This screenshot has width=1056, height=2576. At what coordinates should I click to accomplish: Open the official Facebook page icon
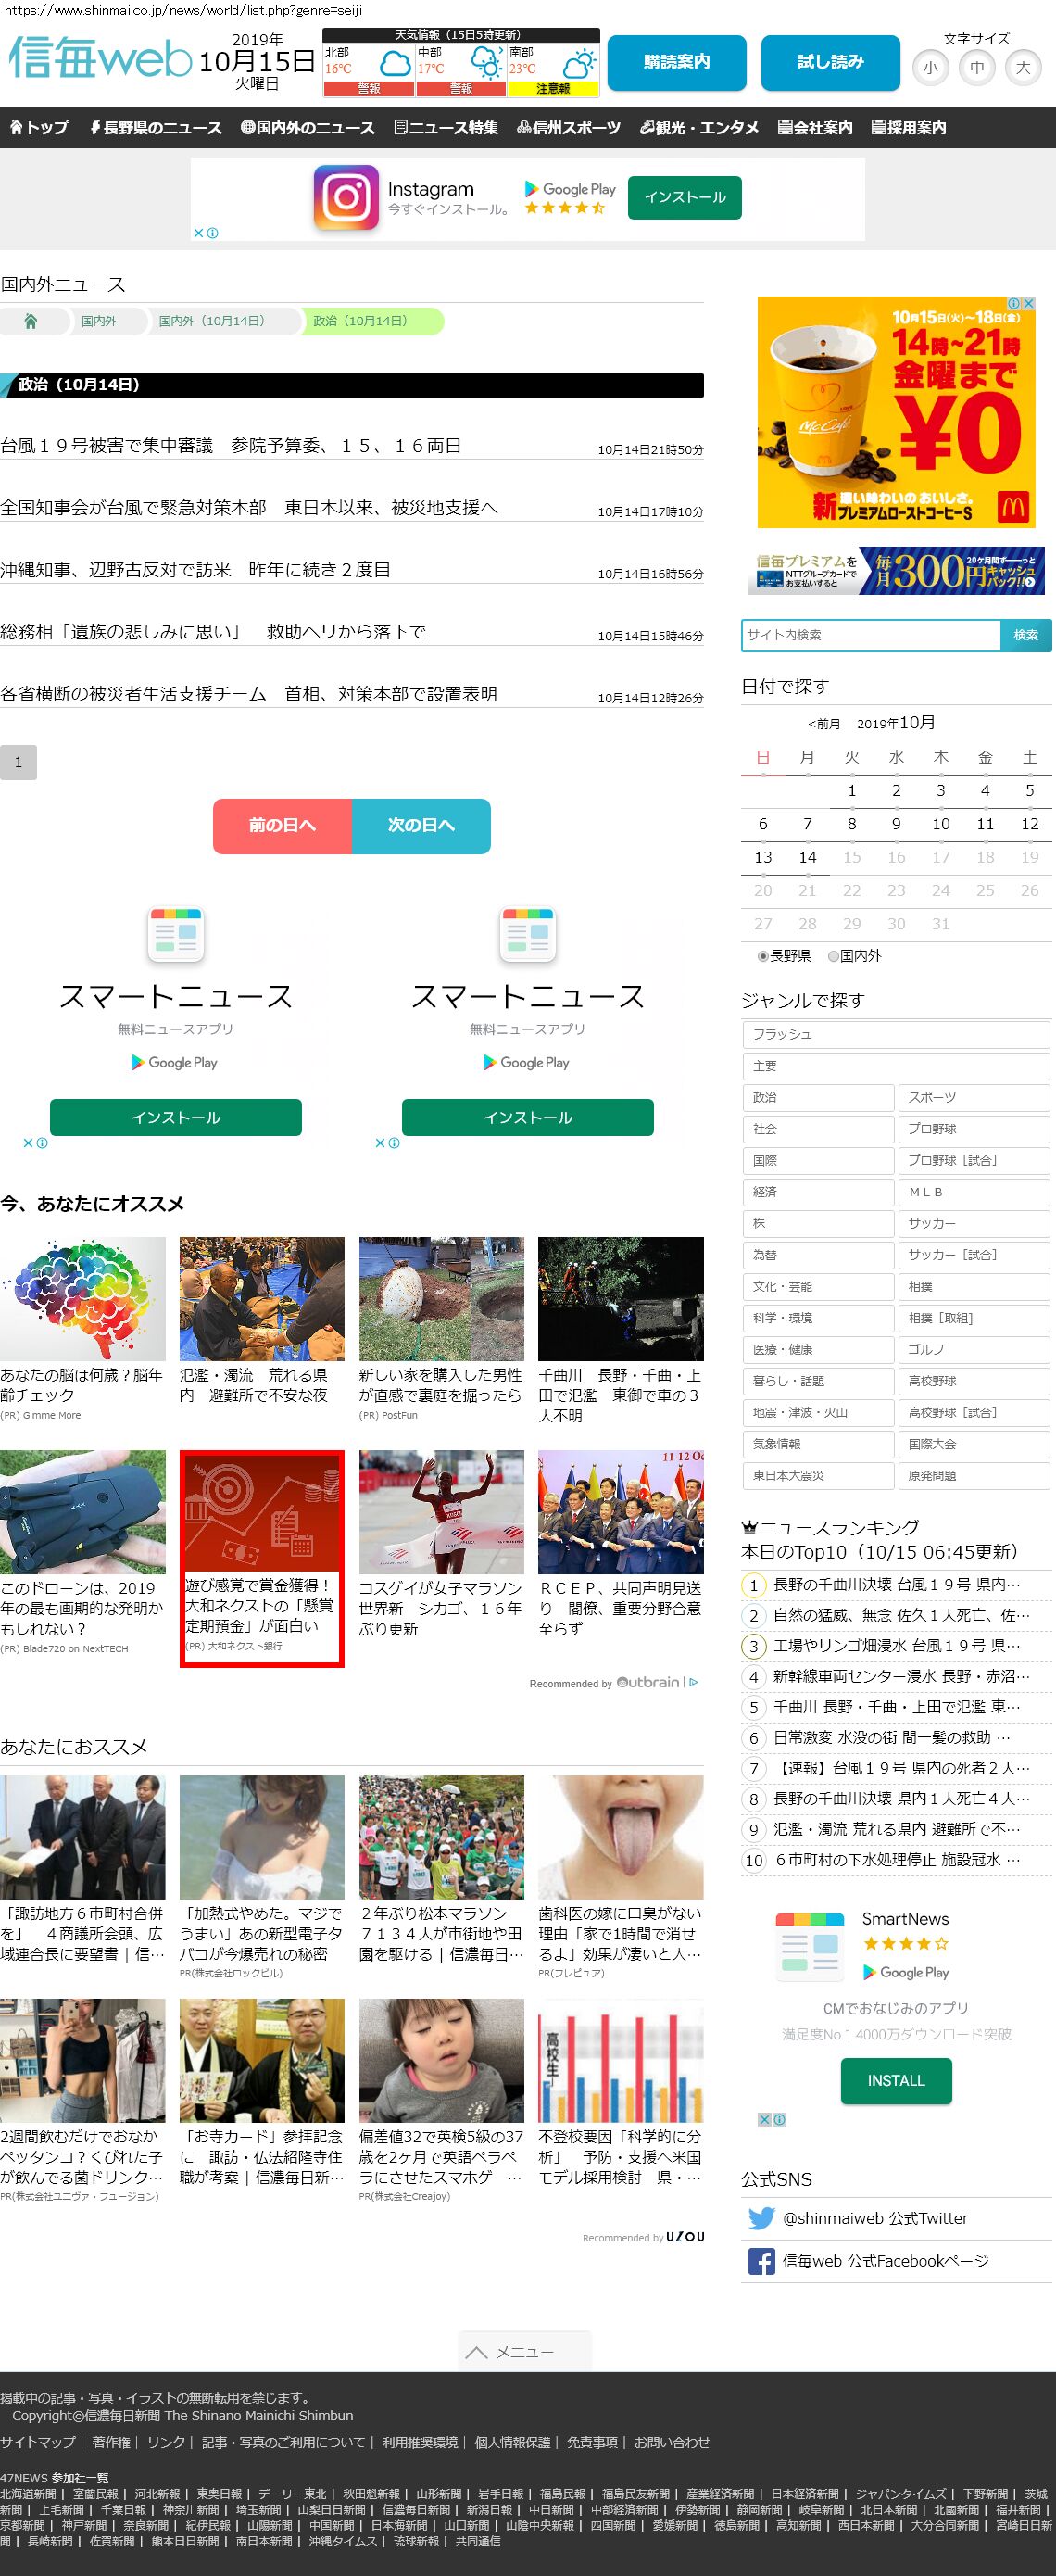click(761, 2261)
